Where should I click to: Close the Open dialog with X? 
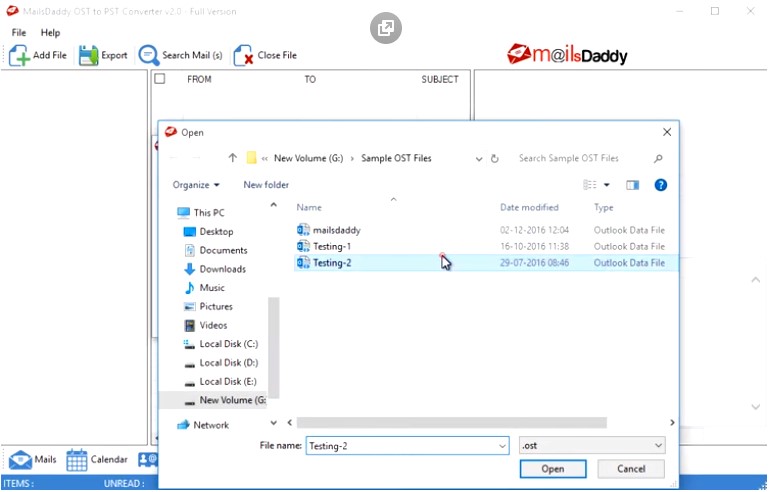(667, 132)
